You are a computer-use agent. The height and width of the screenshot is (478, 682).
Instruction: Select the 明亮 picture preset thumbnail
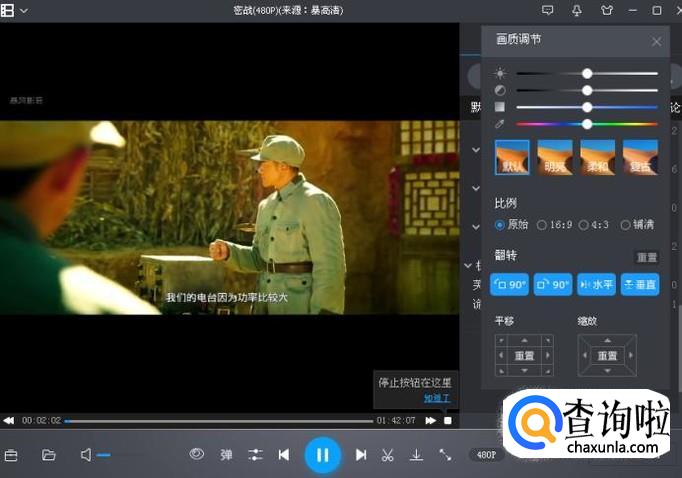pos(555,157)
